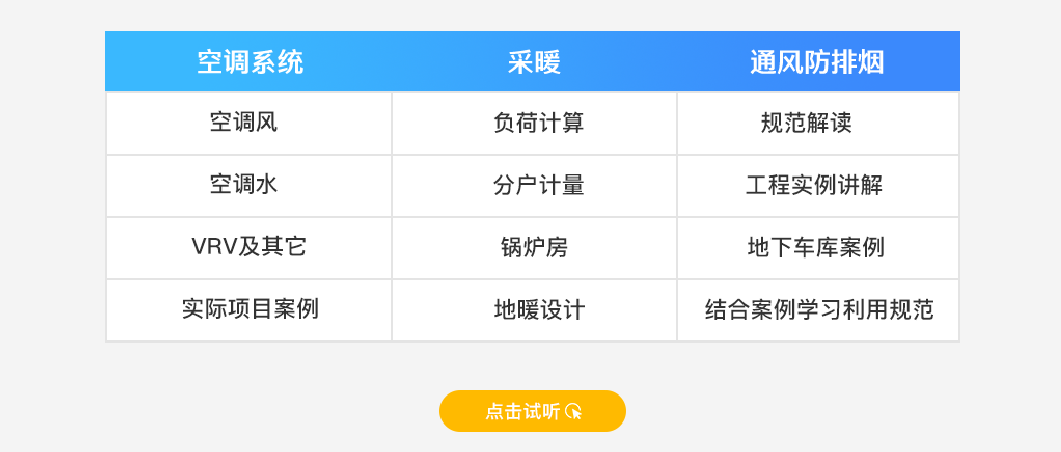Choose the VRV及其它 cell
Image resolution: width=1061 pixels, height=452 pixels.
(x=249, y=248)
